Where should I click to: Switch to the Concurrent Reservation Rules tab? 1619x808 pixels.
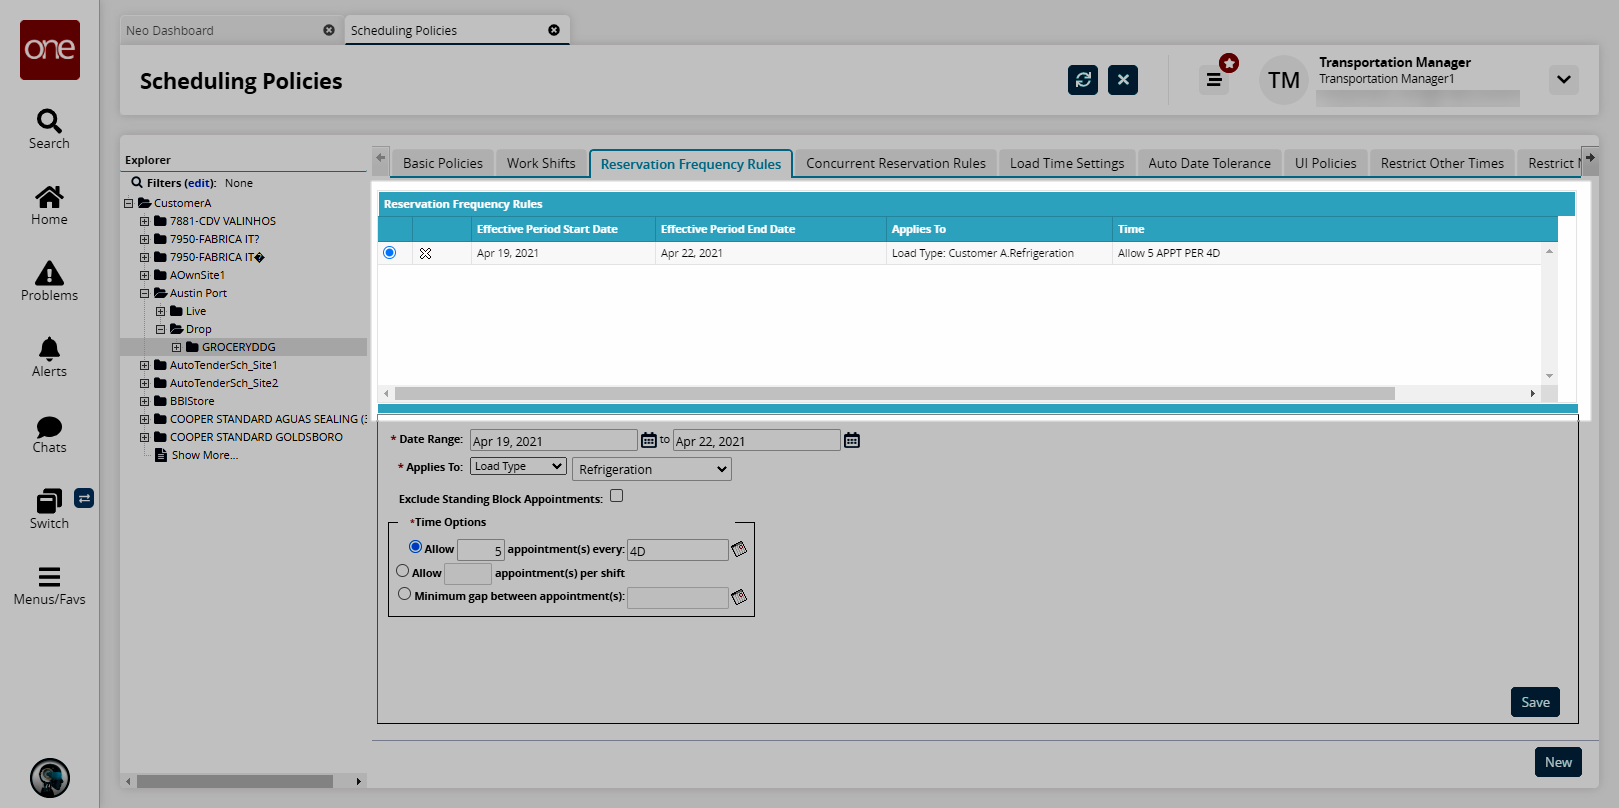tap(895, 163)
